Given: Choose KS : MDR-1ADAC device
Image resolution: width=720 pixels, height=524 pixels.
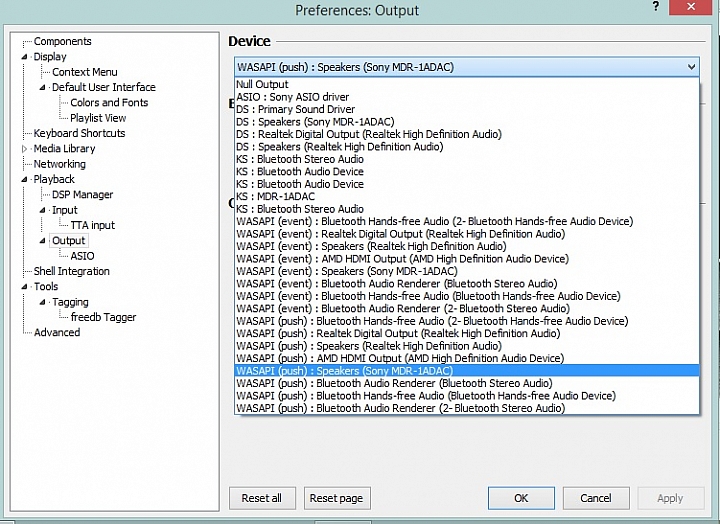Looking at the screenshot, I should click(x=467, y=197).
